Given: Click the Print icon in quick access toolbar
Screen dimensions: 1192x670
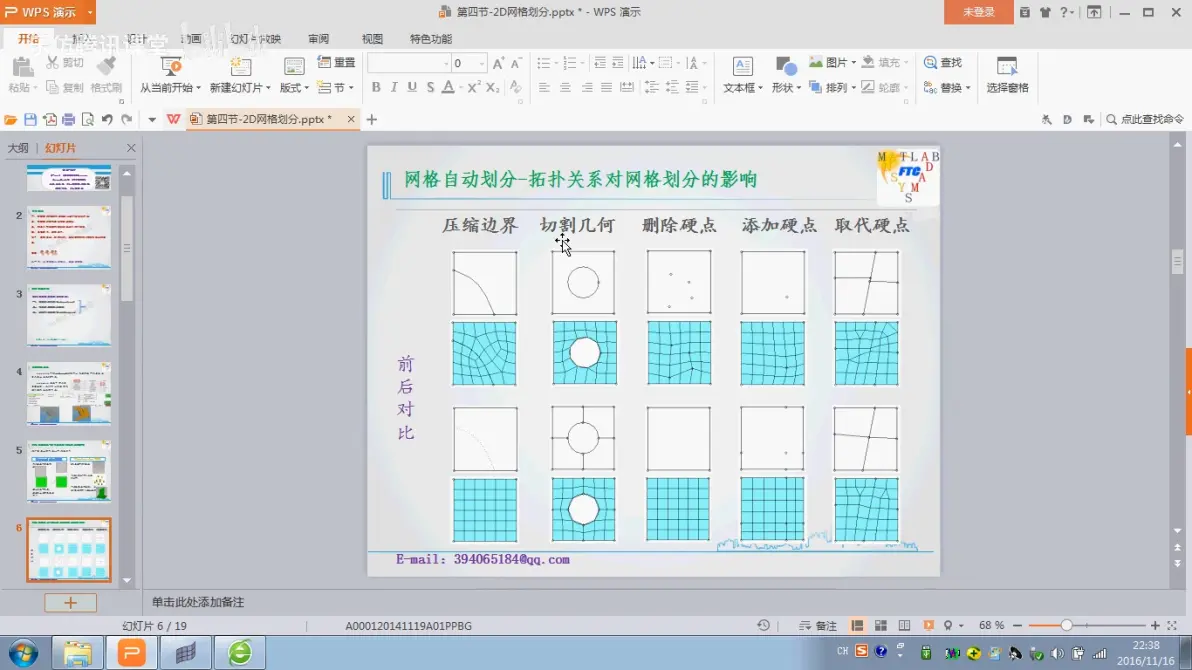Looking at the screenshot, I should point(68,120).
